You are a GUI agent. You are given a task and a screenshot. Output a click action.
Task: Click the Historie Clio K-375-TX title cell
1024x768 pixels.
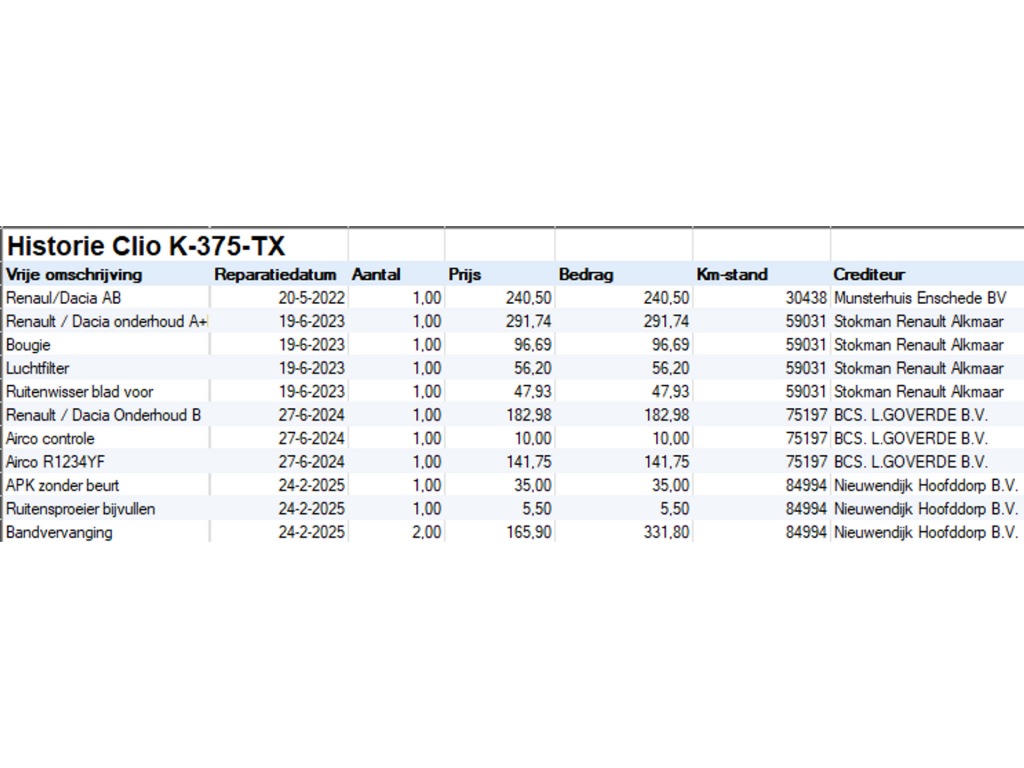pyautogui.click(x=146, y=246)
